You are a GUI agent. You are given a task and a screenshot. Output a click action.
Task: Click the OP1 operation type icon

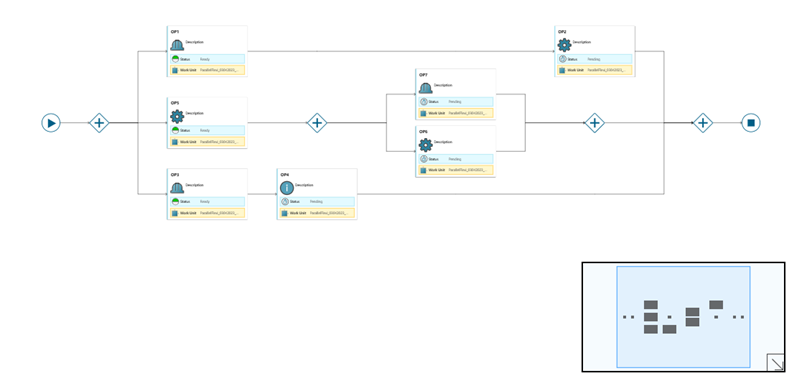[177, 45]
